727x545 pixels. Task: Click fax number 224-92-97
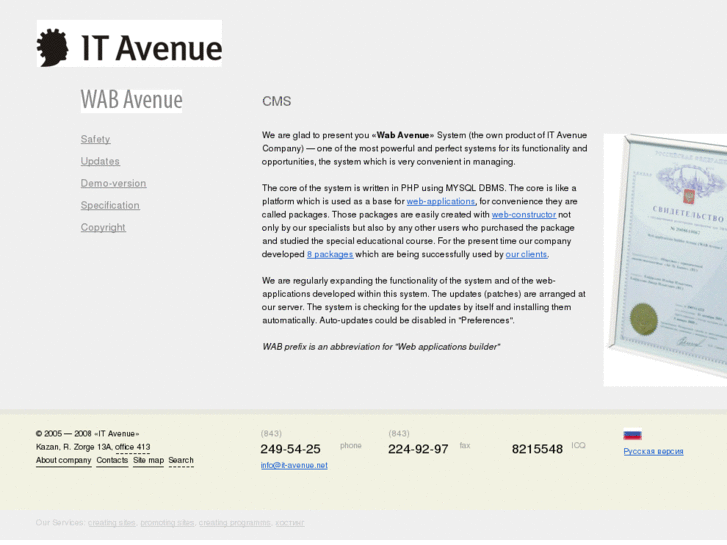coord(418,449)
